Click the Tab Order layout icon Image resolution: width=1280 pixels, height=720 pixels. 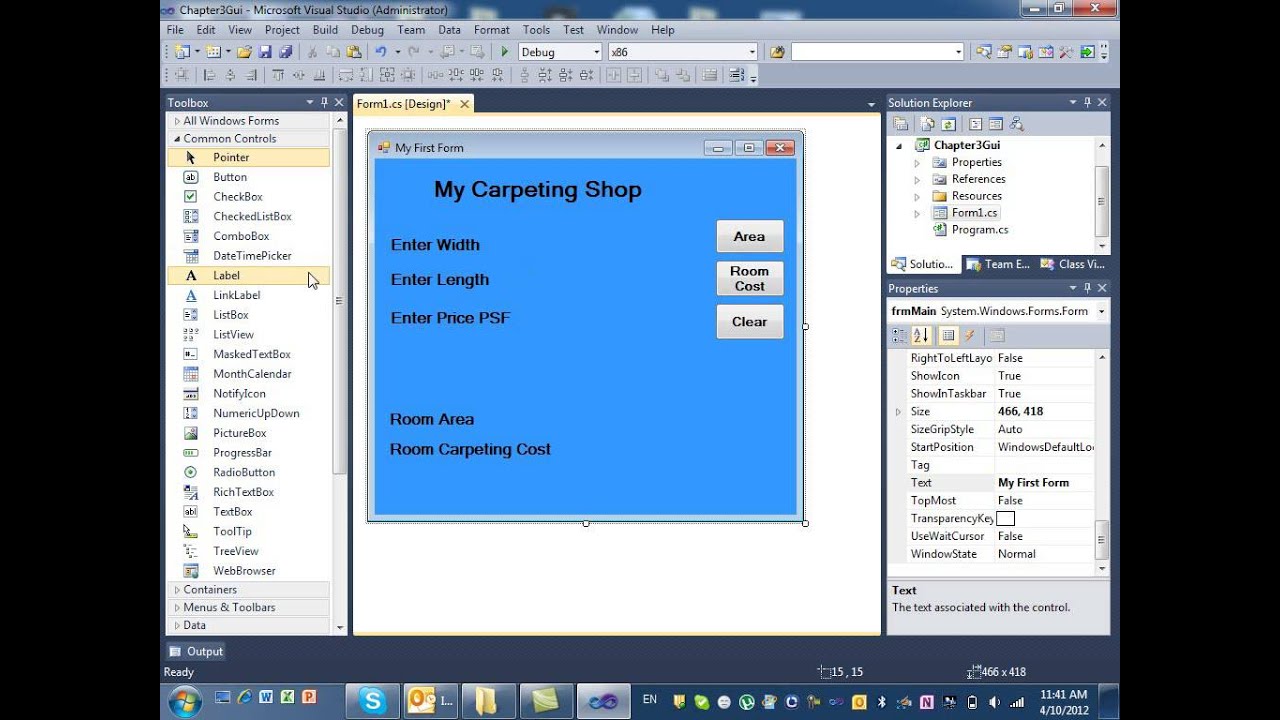pos(736,75)
